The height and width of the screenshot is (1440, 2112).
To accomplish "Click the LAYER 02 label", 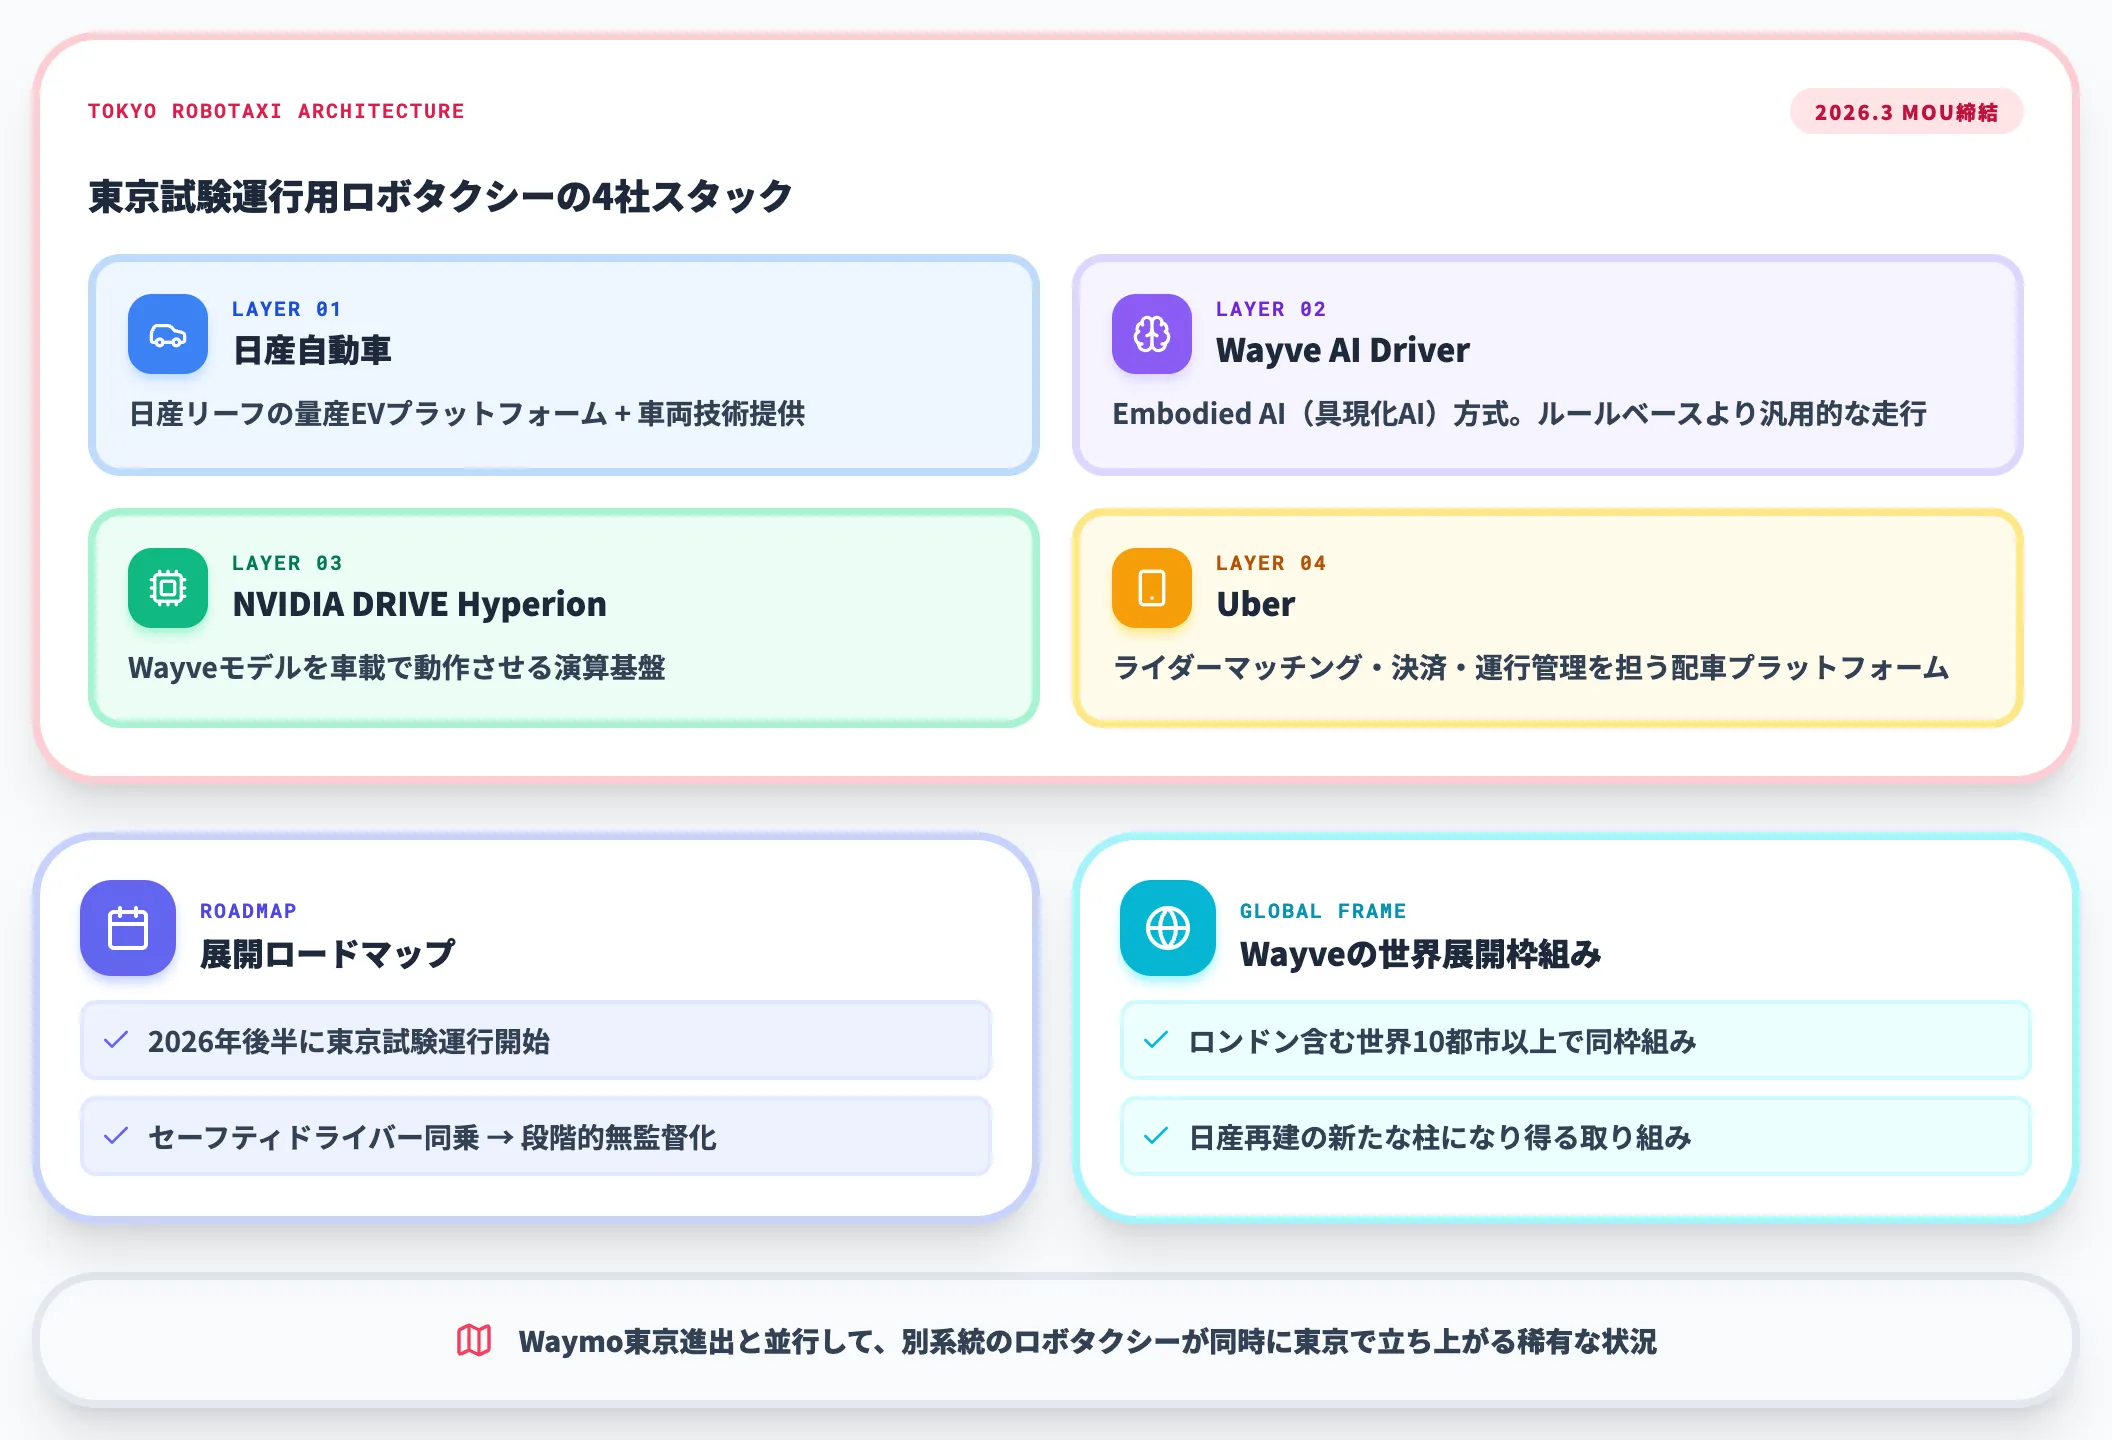I will click(1271, 309).
